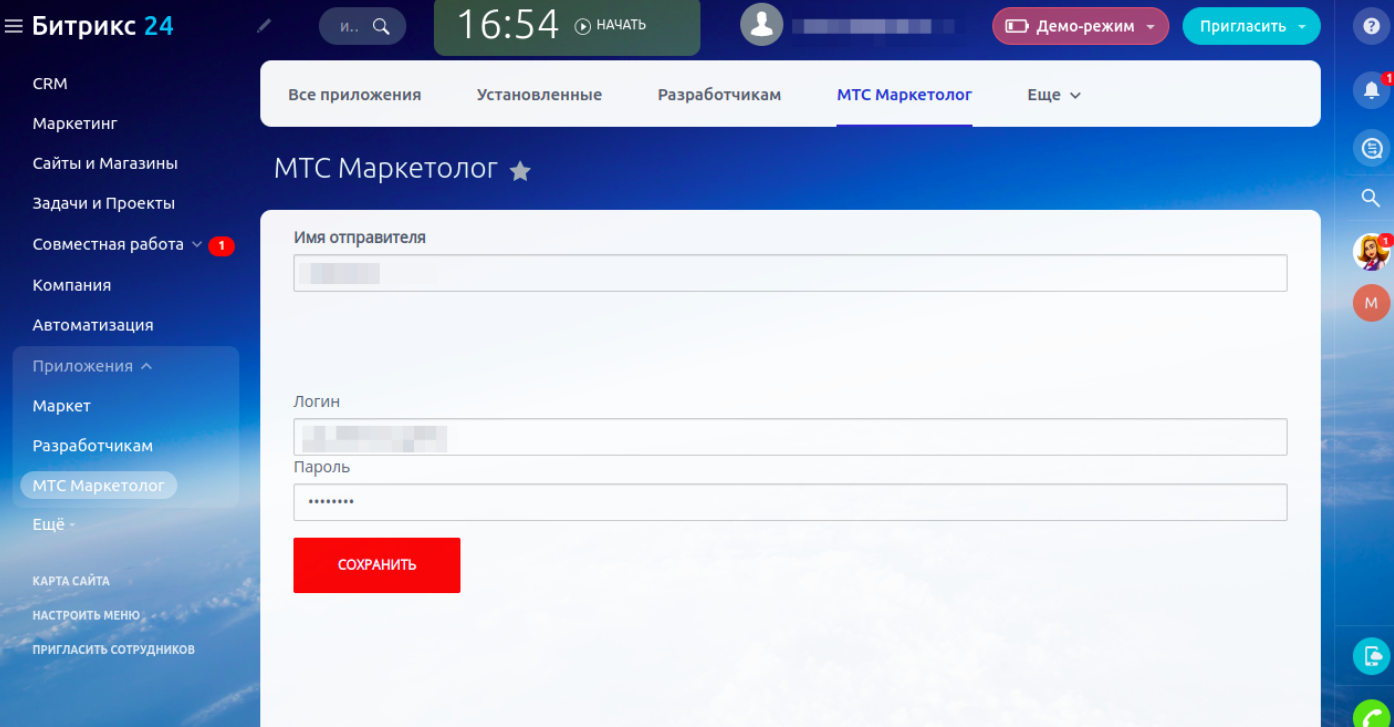This screenshot has height=727, width=1394.
Task: Switch to Разработчикам tab
Action: 719,95
